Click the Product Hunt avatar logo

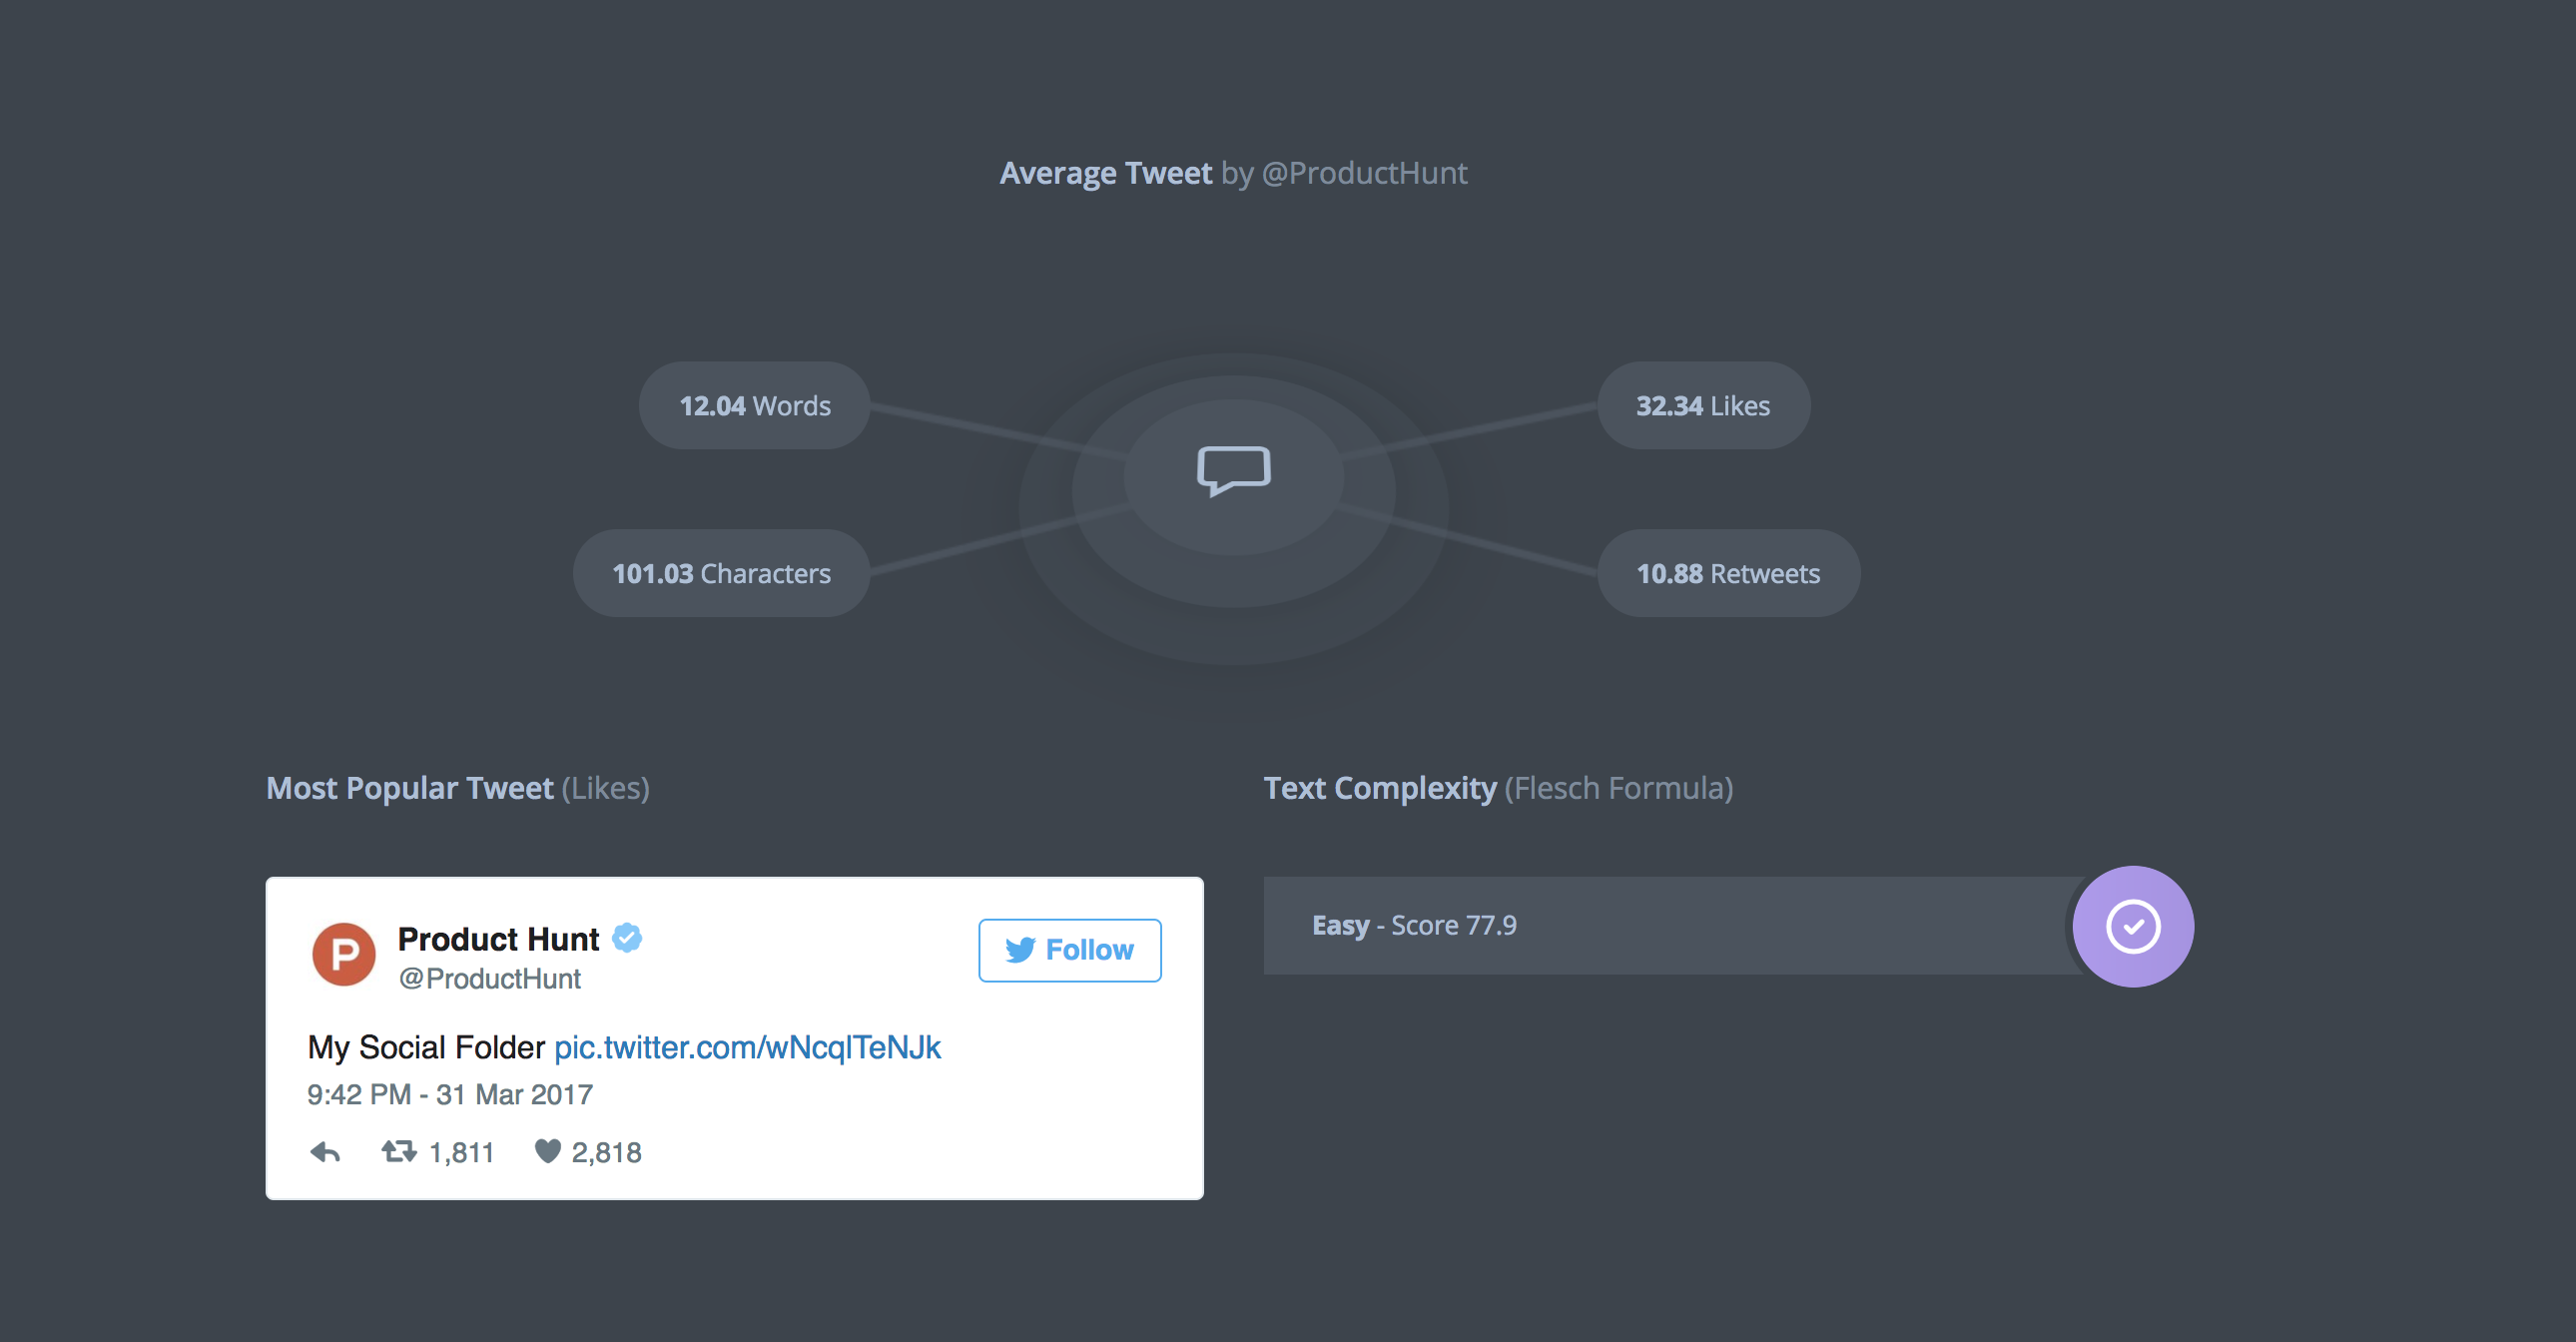pyautogui.click(x=344, y=954)
